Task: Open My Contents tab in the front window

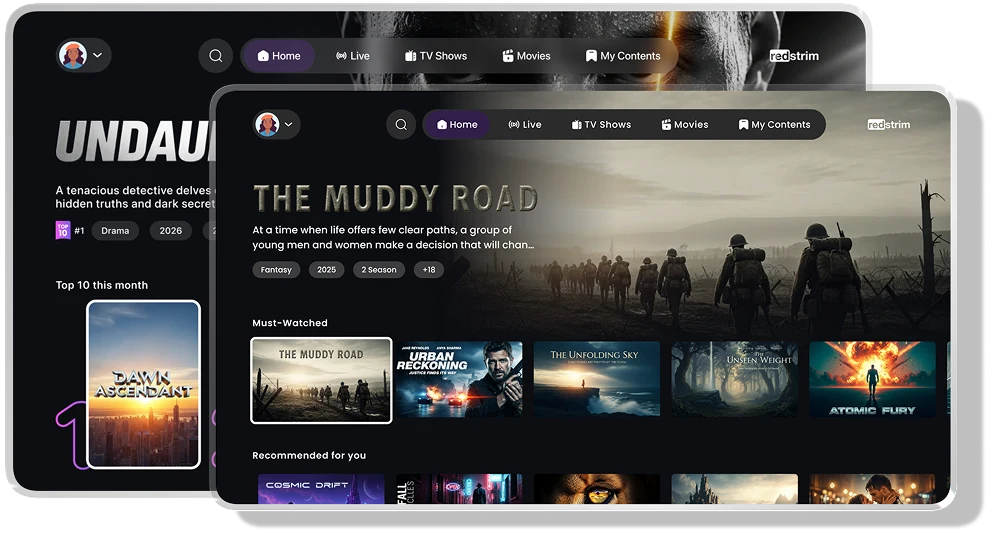Action: point(775,124)
